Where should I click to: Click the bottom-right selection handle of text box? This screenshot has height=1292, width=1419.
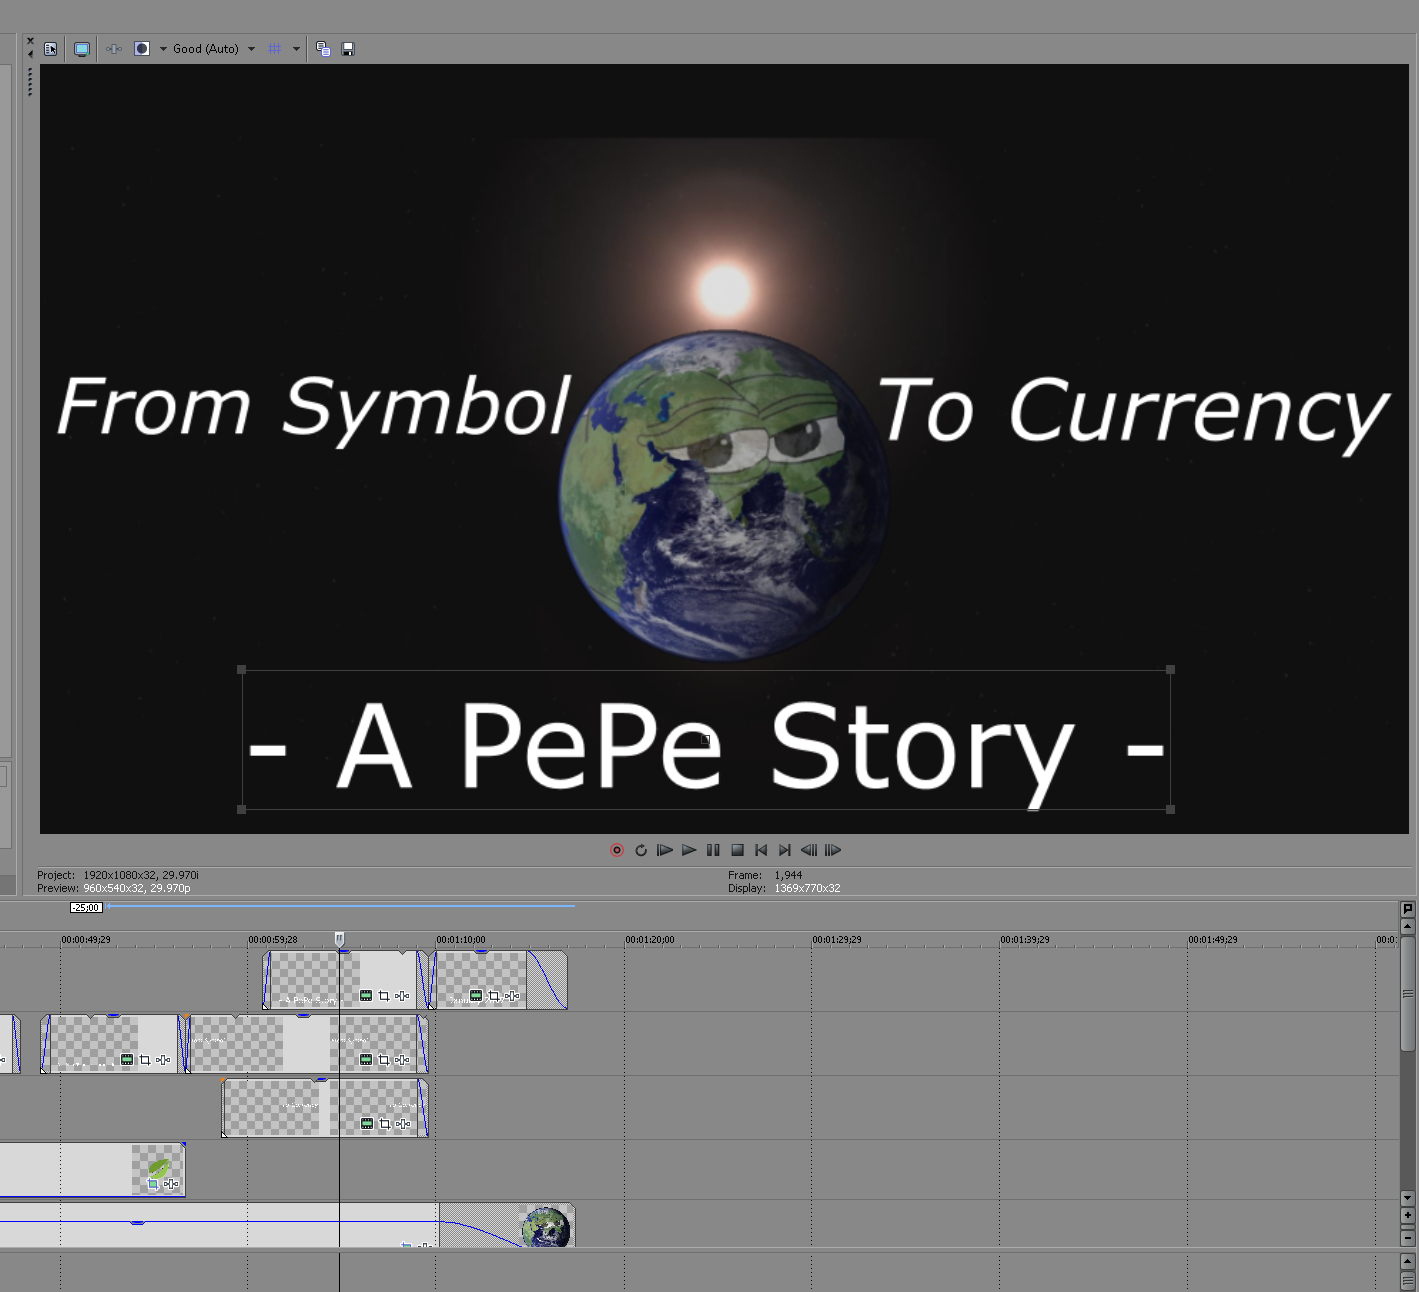tap(1171, 809)
